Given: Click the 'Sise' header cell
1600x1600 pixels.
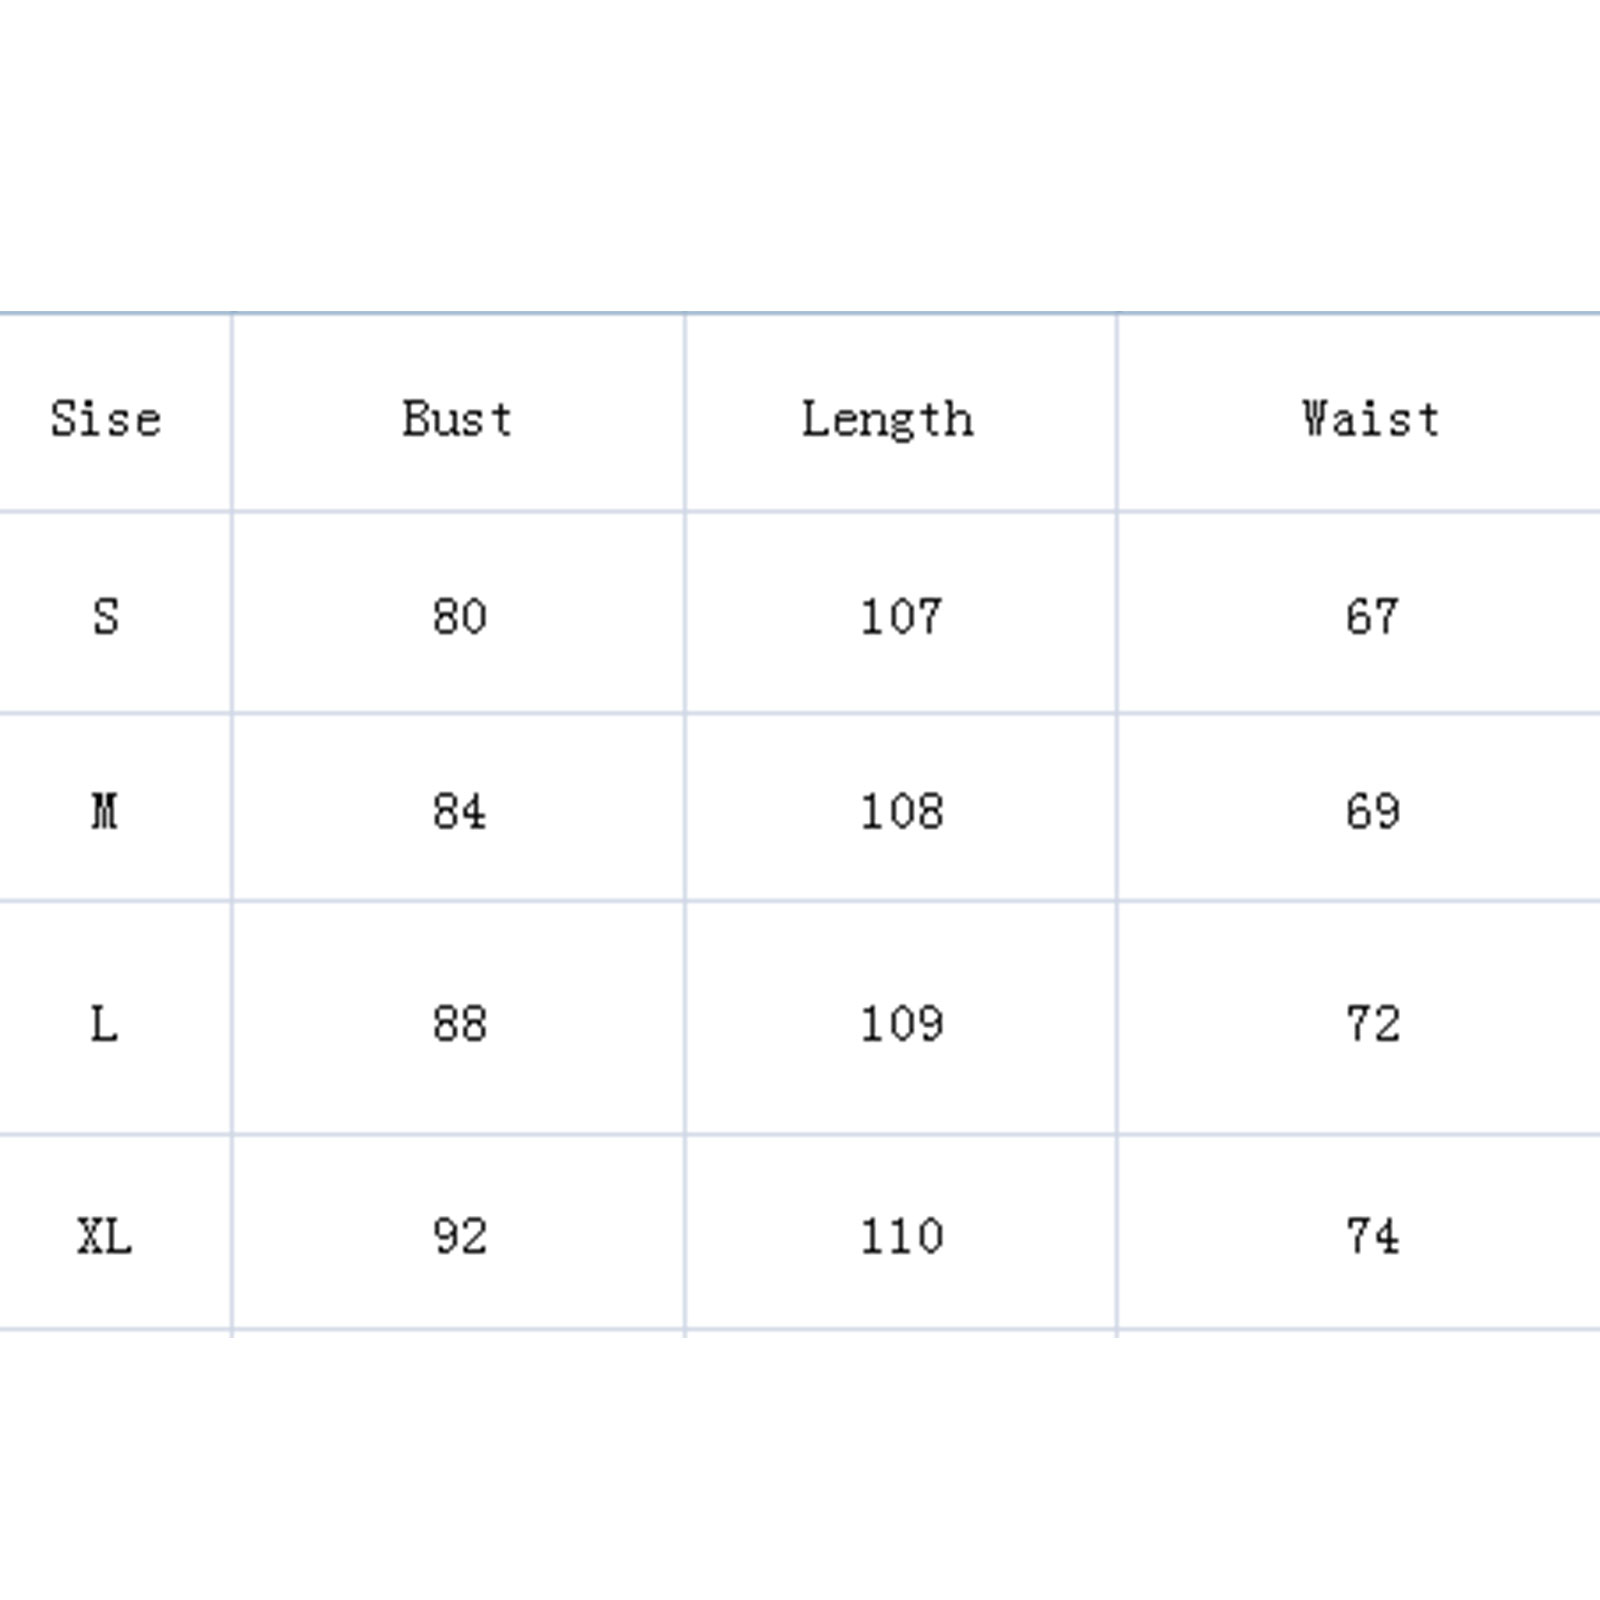Looking at the screenshot, I should click(x=106, y=418).
